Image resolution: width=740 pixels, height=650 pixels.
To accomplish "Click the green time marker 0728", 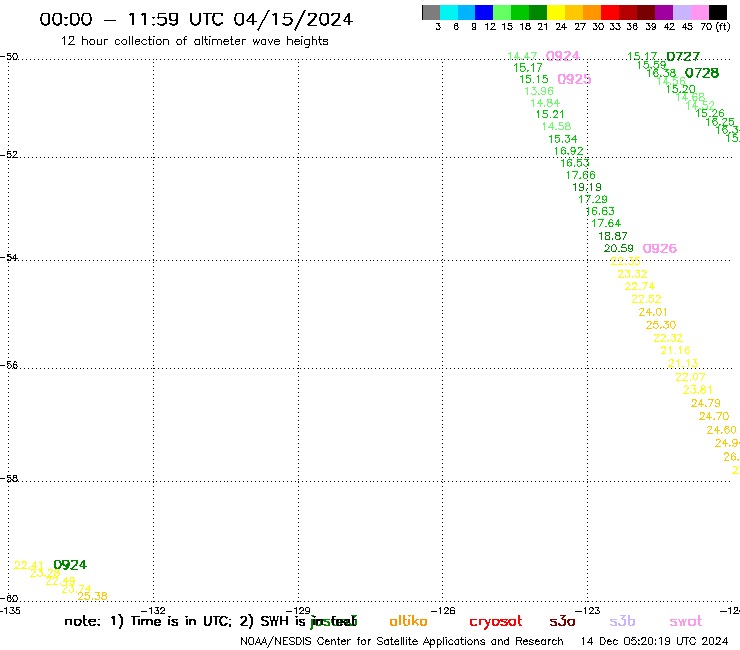I will (x=702, y=73).
